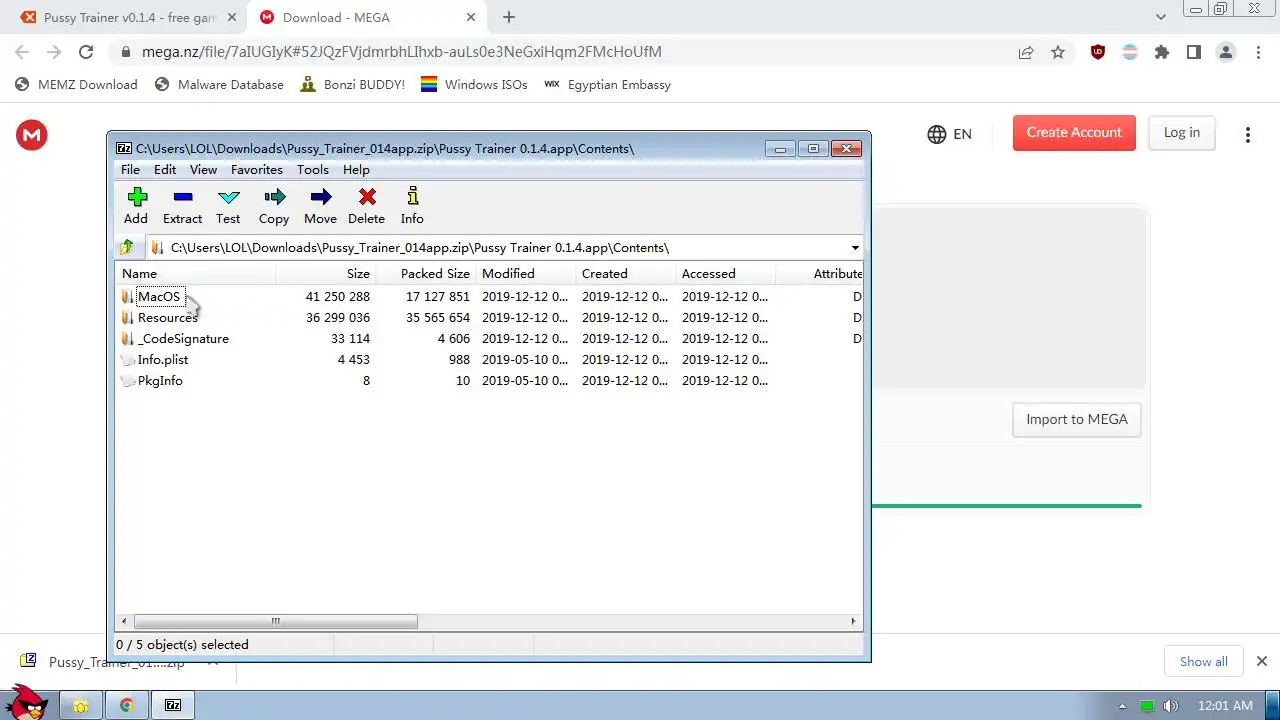Select the Resources folder row

click(x=490, y=318)
